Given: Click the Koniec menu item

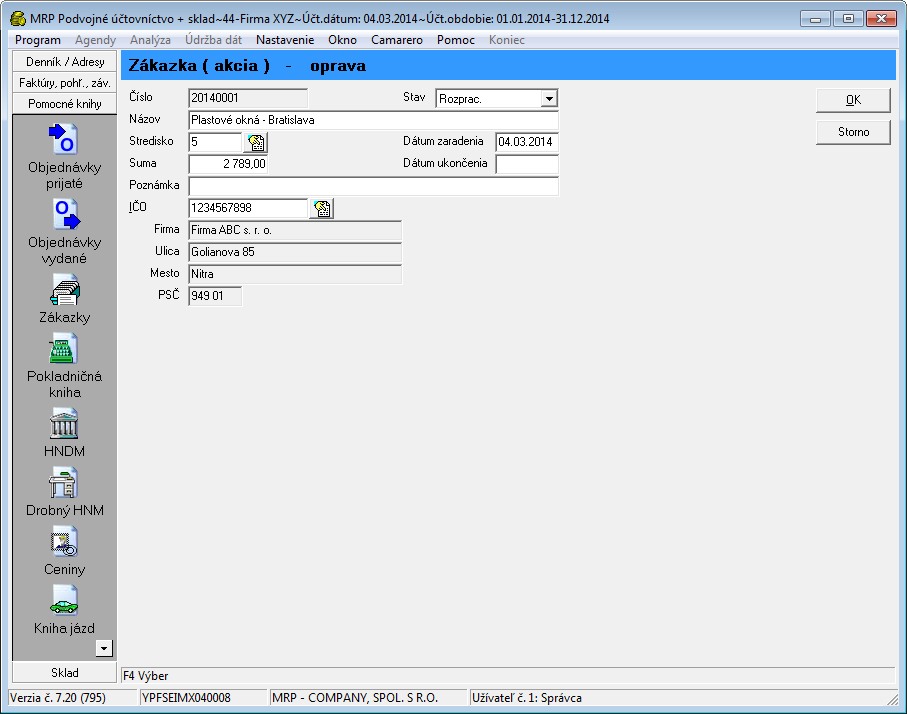Looking at the screenshot, I should 507,40.
